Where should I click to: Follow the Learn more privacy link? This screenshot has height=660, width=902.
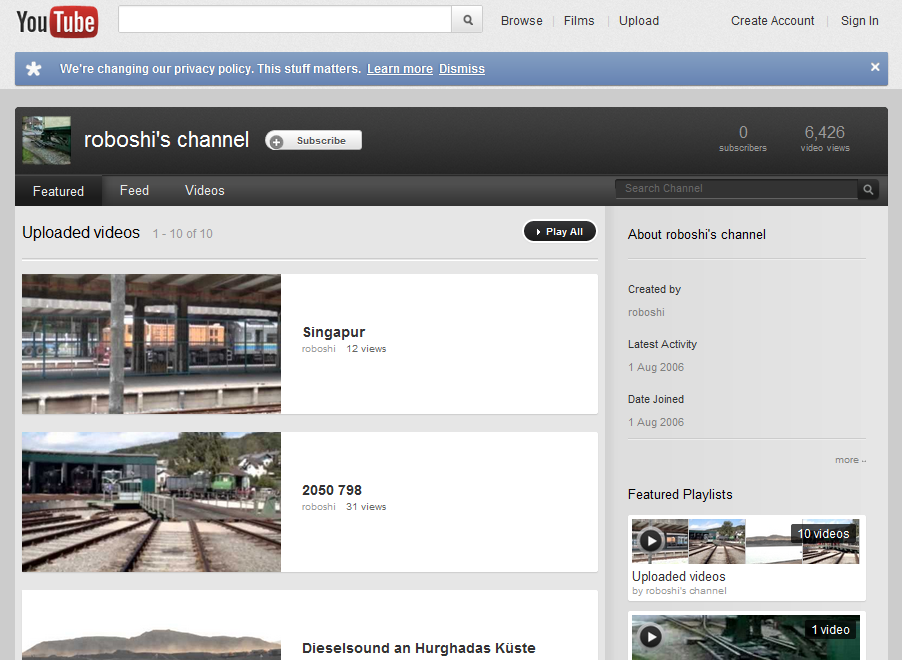(400, 69)
